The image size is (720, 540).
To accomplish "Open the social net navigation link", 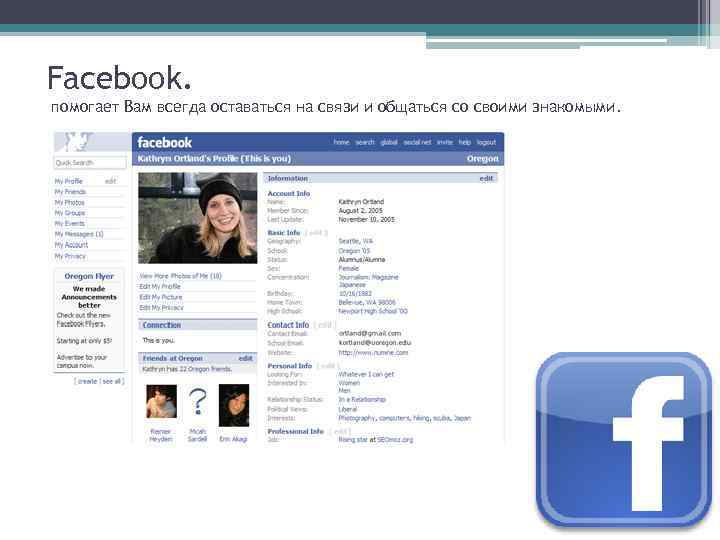I will pyautogui.click(x=417, y=142).
